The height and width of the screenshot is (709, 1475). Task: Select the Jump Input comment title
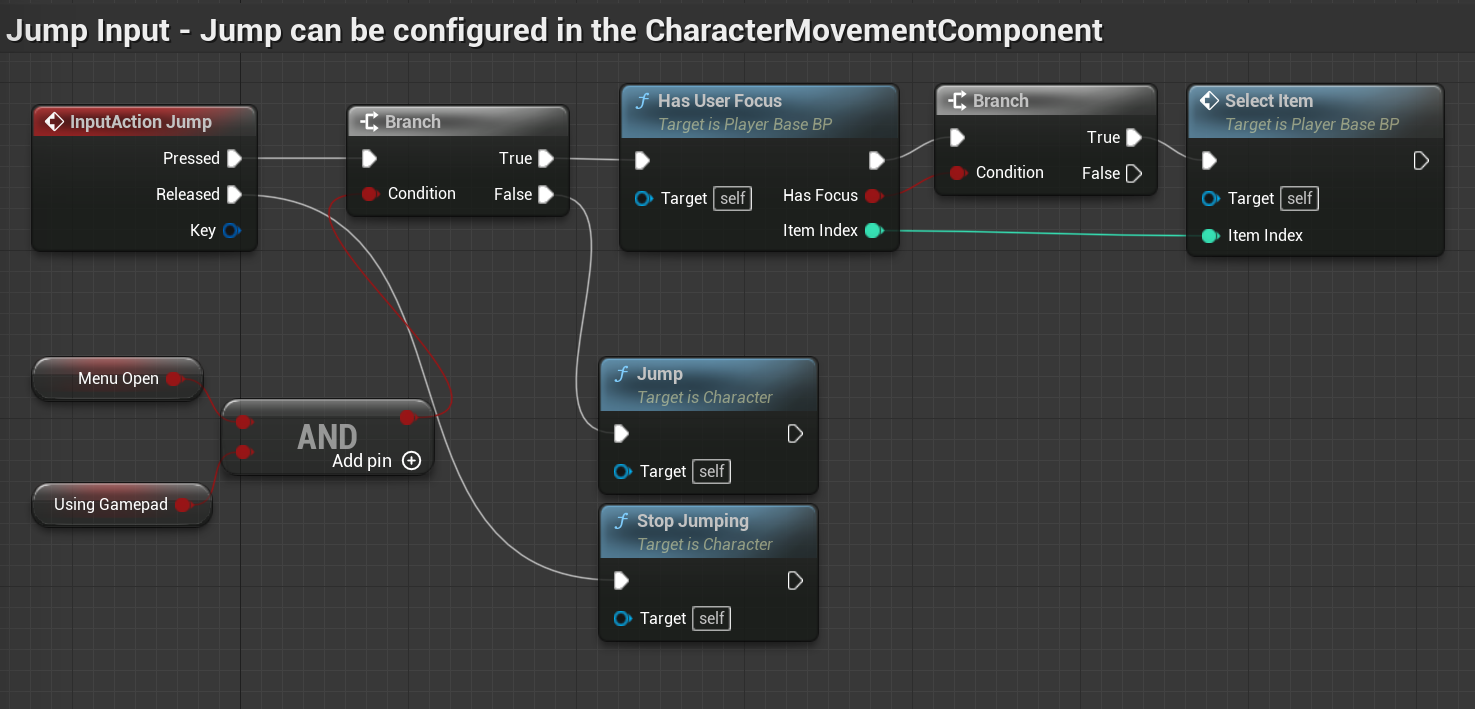pyautogui.click(x=554, y=31)
